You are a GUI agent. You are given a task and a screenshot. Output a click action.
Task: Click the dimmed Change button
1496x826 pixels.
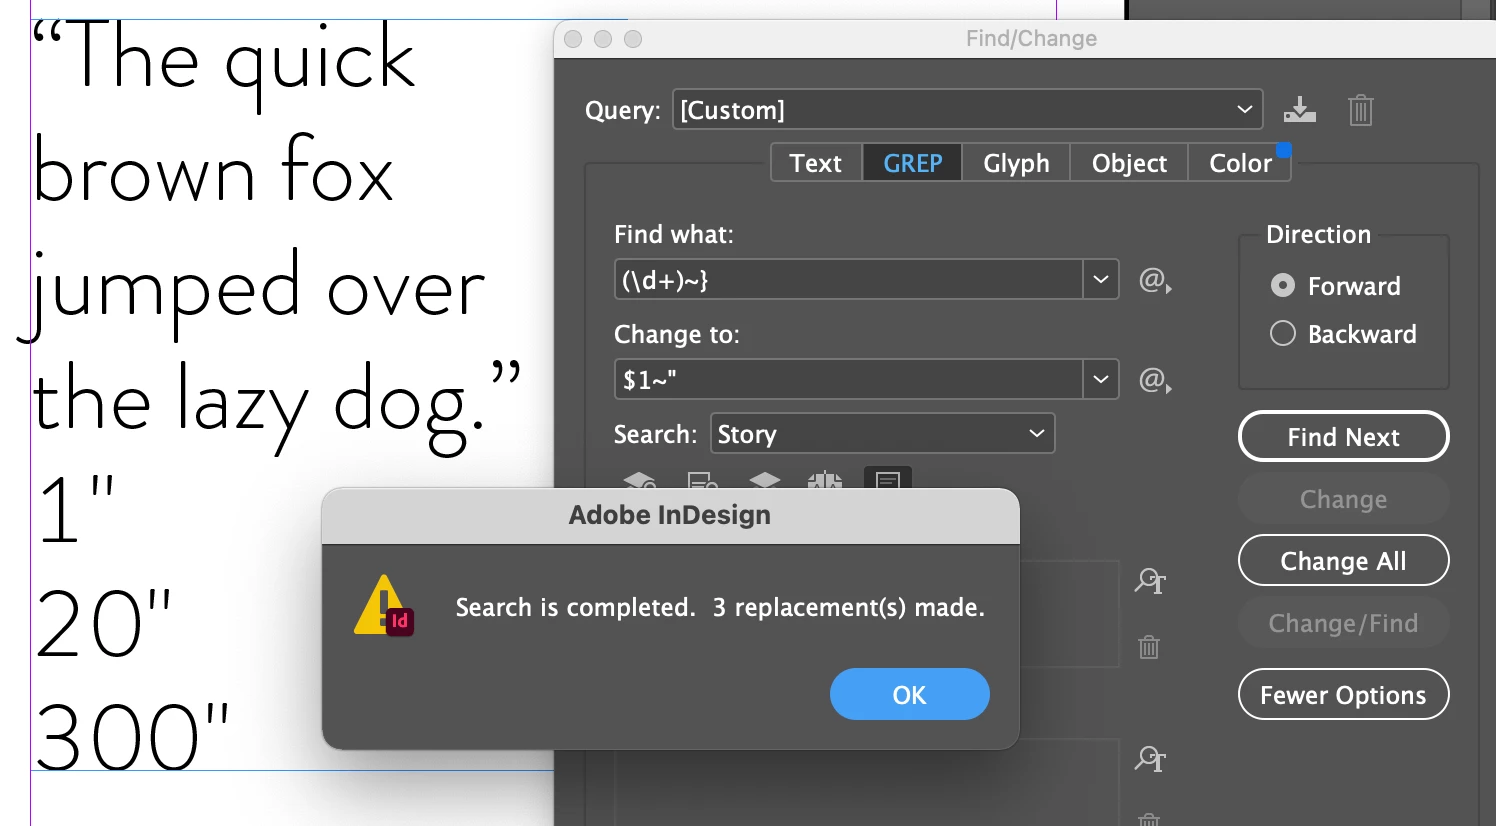(x=1343, y=499)
